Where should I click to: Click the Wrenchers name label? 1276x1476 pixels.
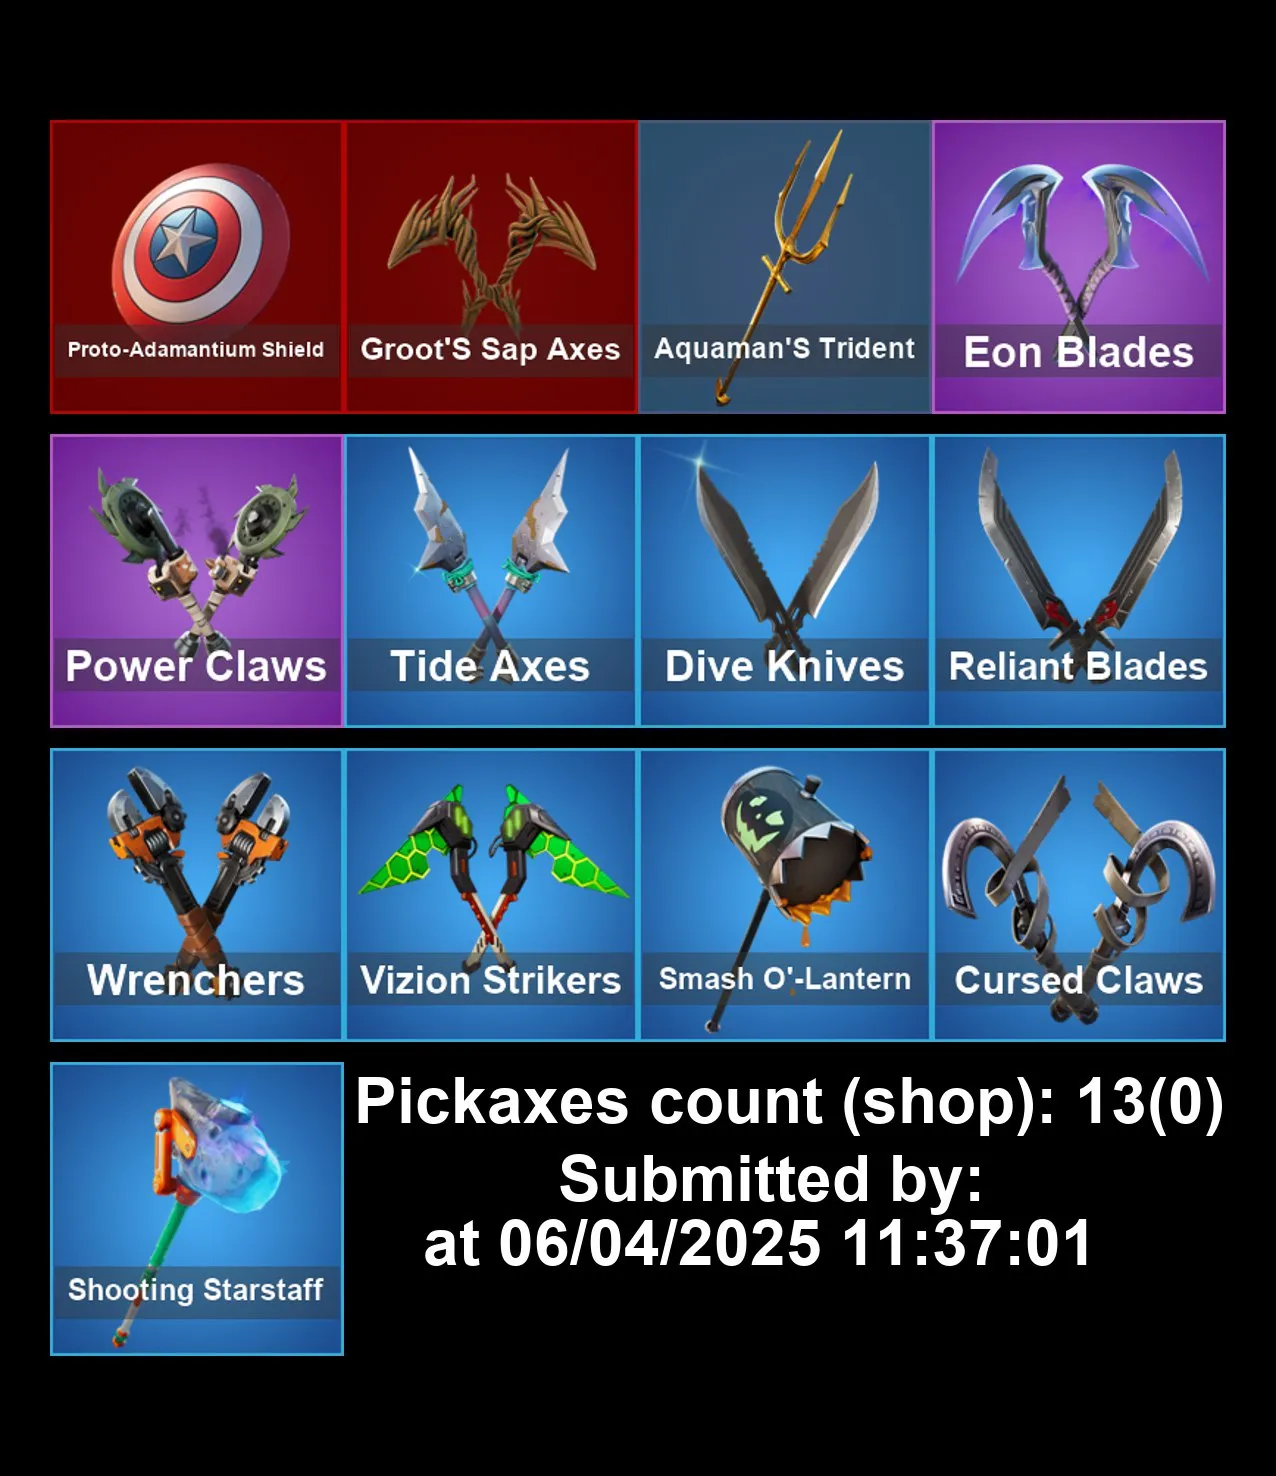point(196,980)
